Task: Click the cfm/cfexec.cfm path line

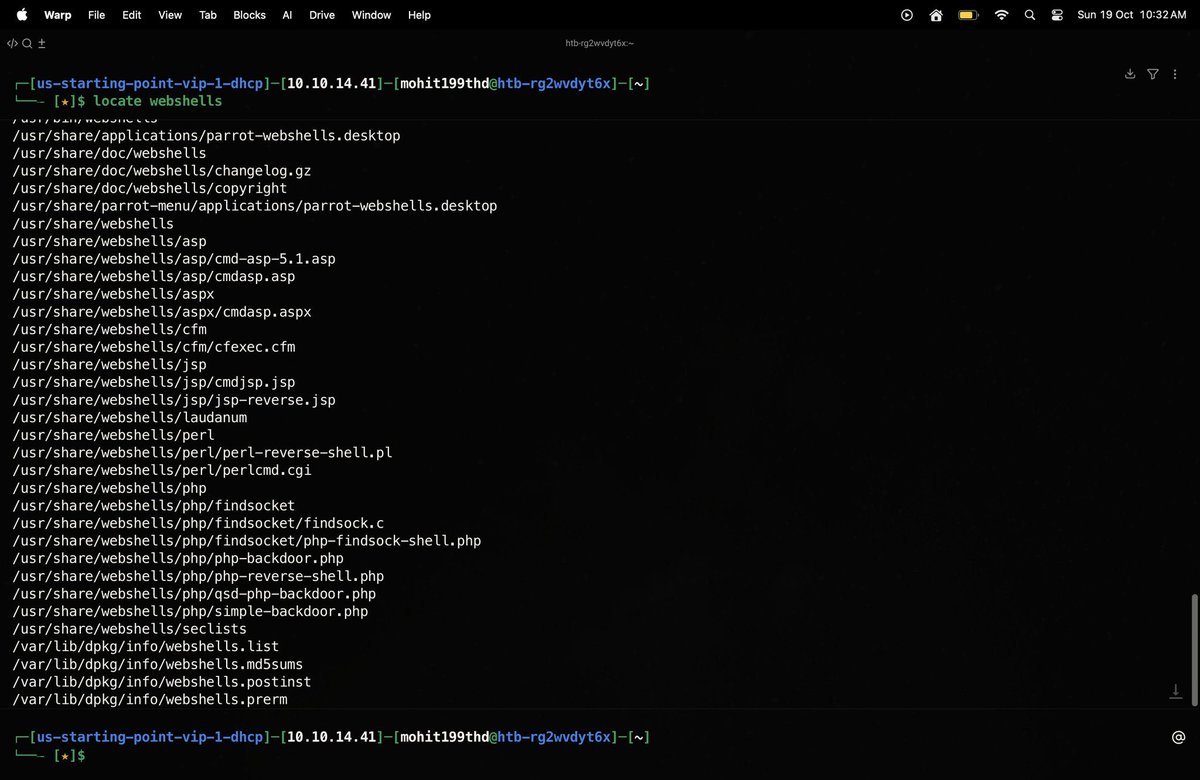Action: click(x=154, y=347)
